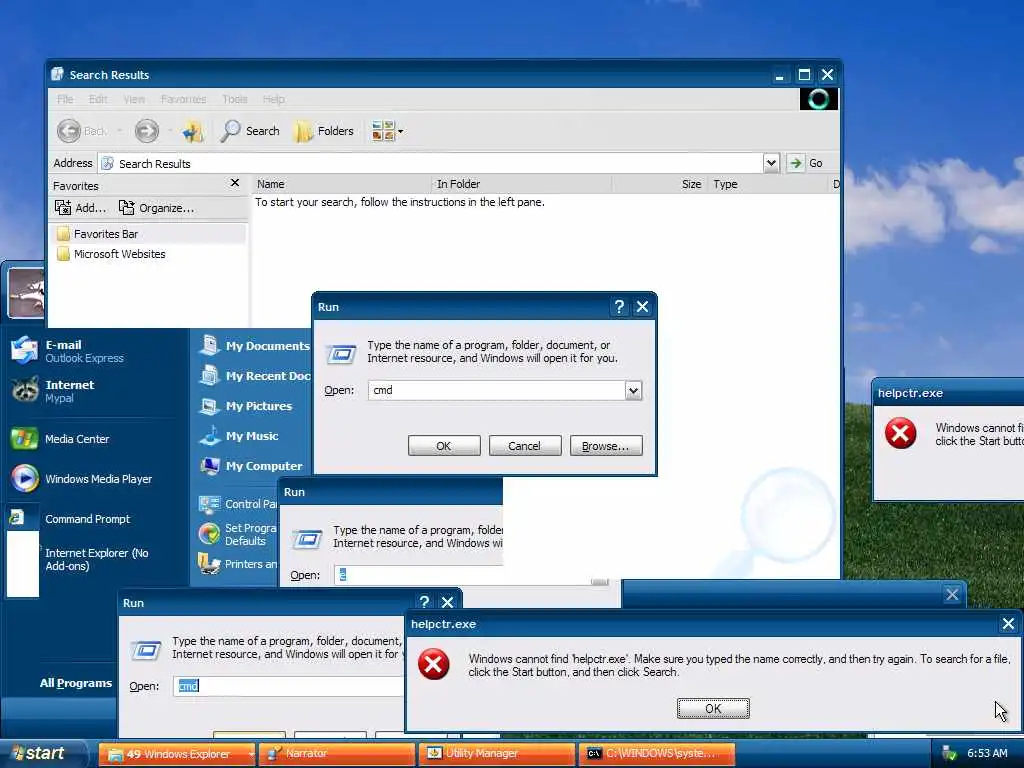Open Set Program Defaults in Start menu
Image resolution: width=1024 pixels, height=768 pixels.
[238, 534]
